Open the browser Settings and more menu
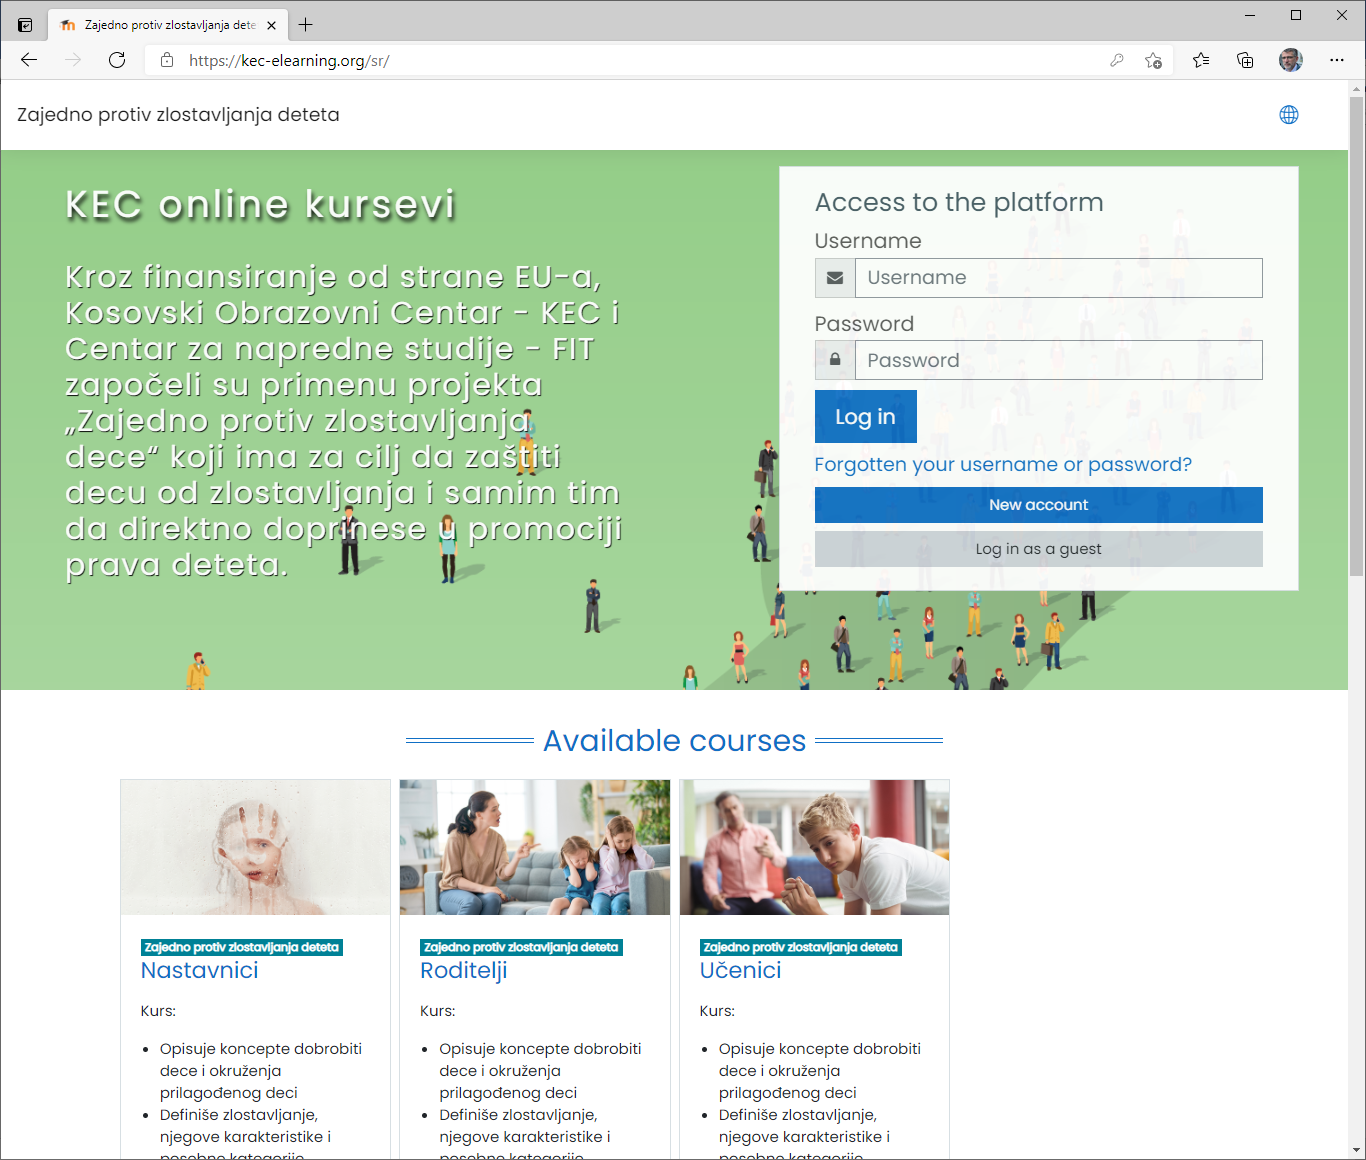This screenshot has height=1160, width=1366. pos(1337,60)
